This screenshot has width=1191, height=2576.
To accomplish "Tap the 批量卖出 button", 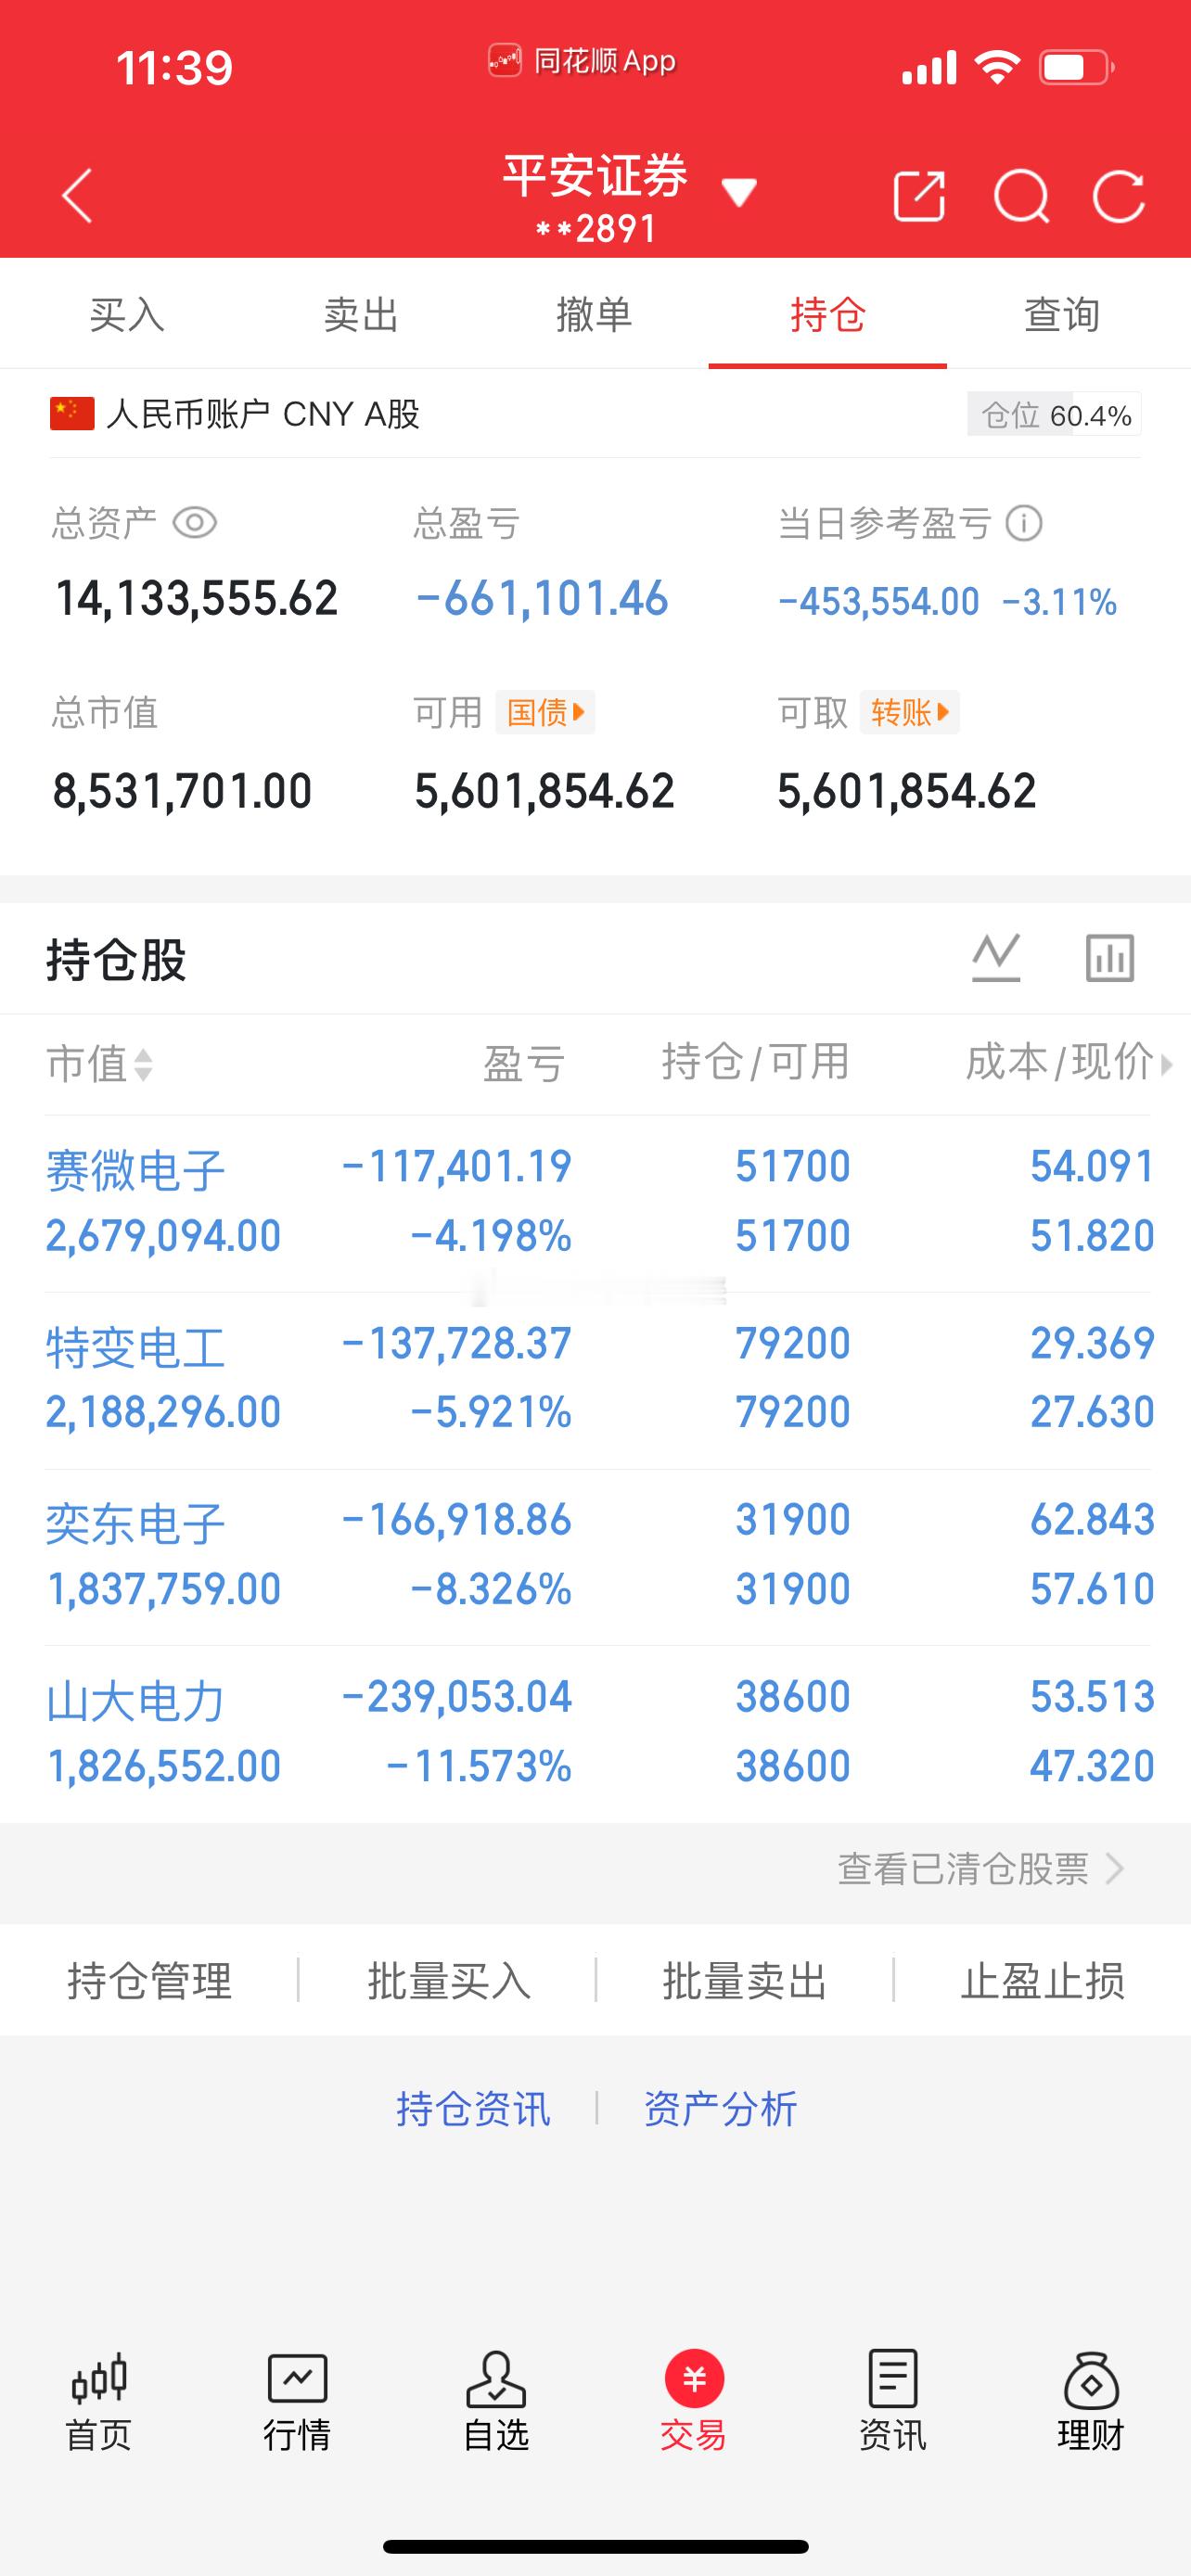I will pos(745,1980).
